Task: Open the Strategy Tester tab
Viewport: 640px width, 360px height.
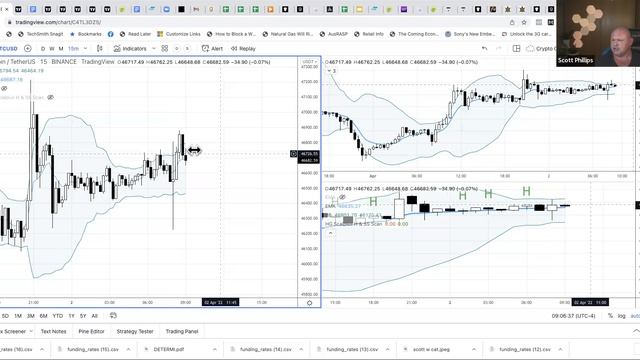Action: 135,331
